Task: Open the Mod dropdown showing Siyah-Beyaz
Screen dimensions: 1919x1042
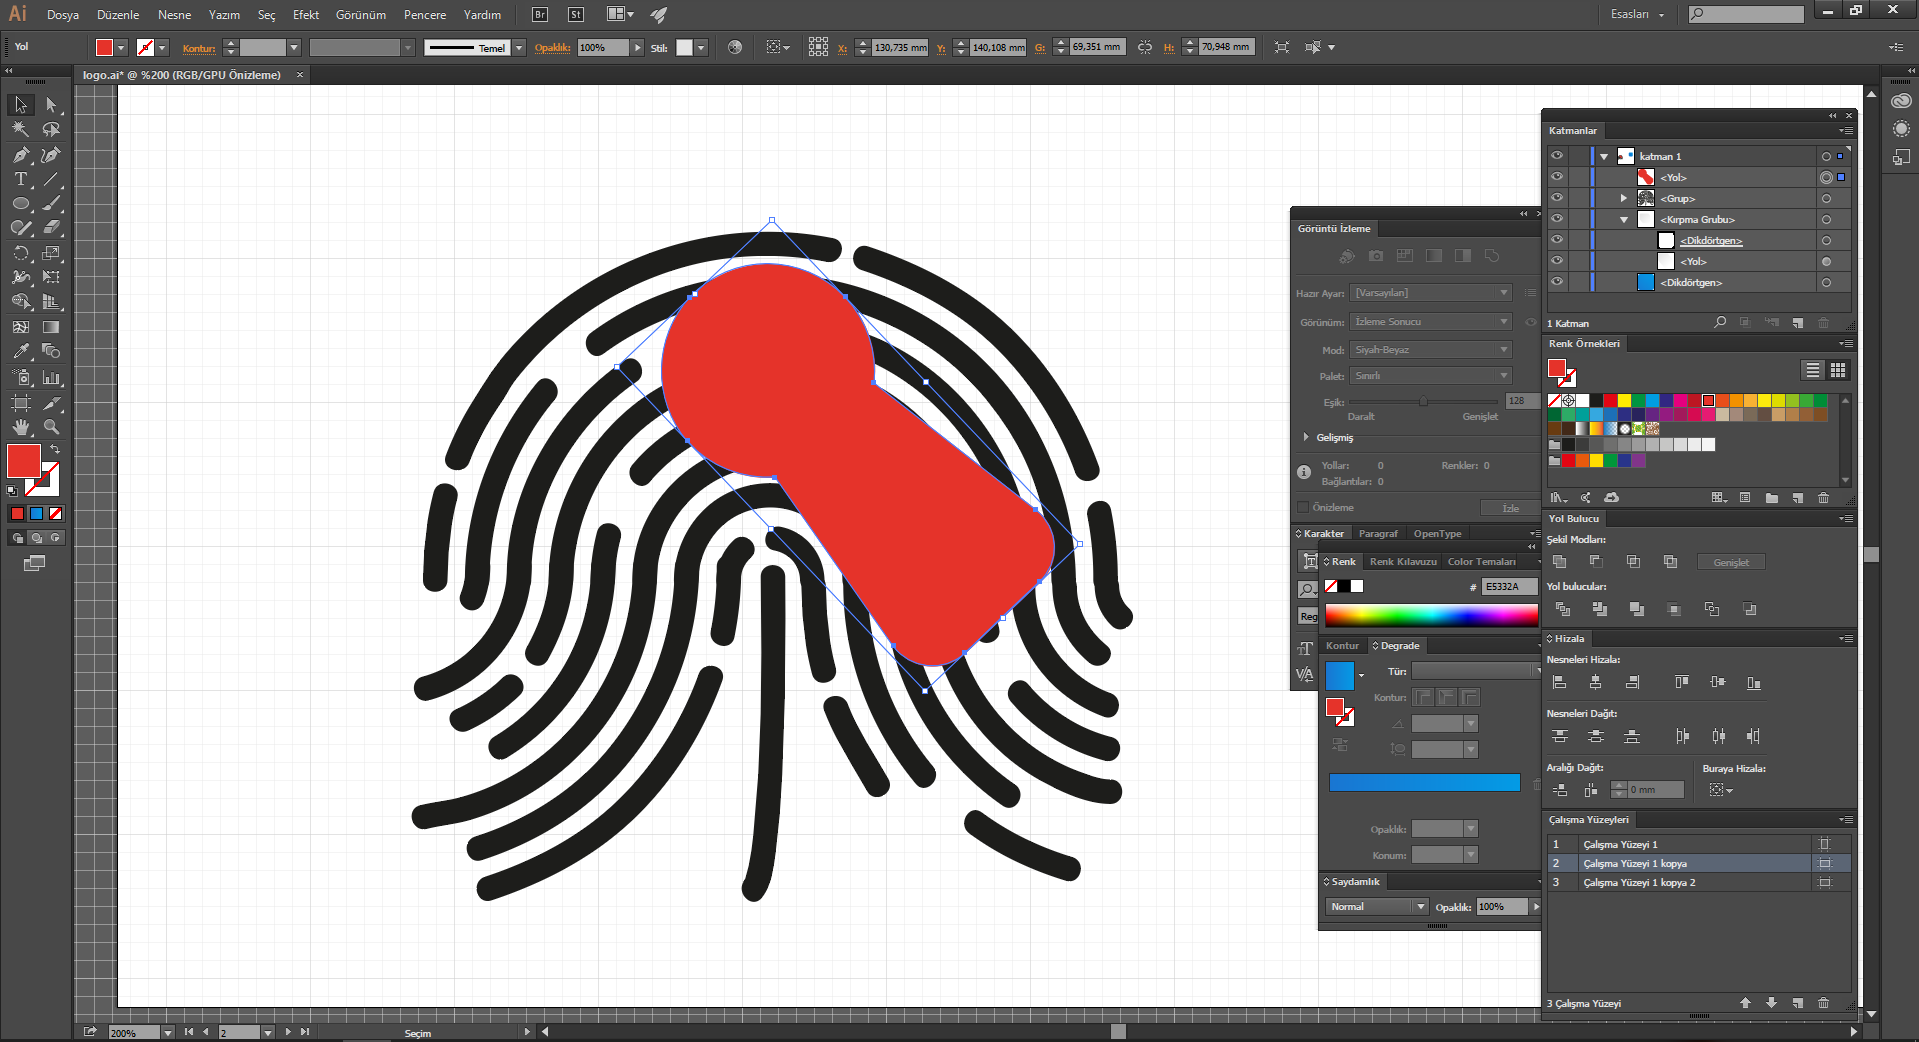Action: click(1431, 350)
